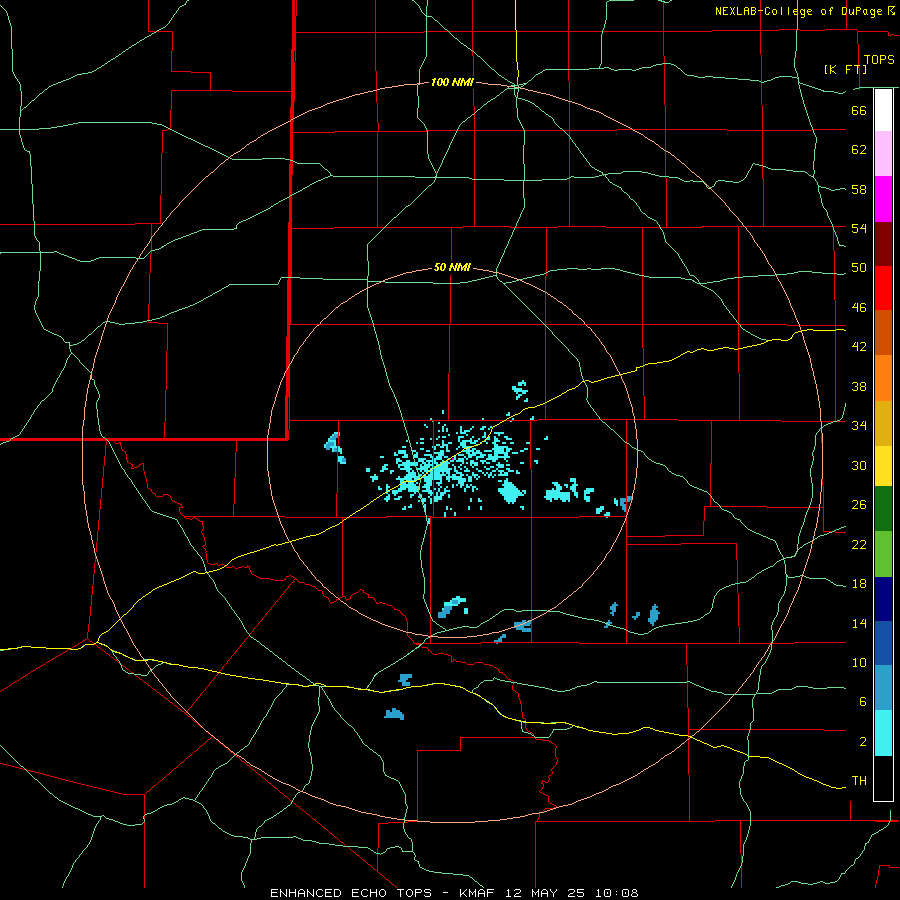Click the '50' scale value label

tap(859, 268)
